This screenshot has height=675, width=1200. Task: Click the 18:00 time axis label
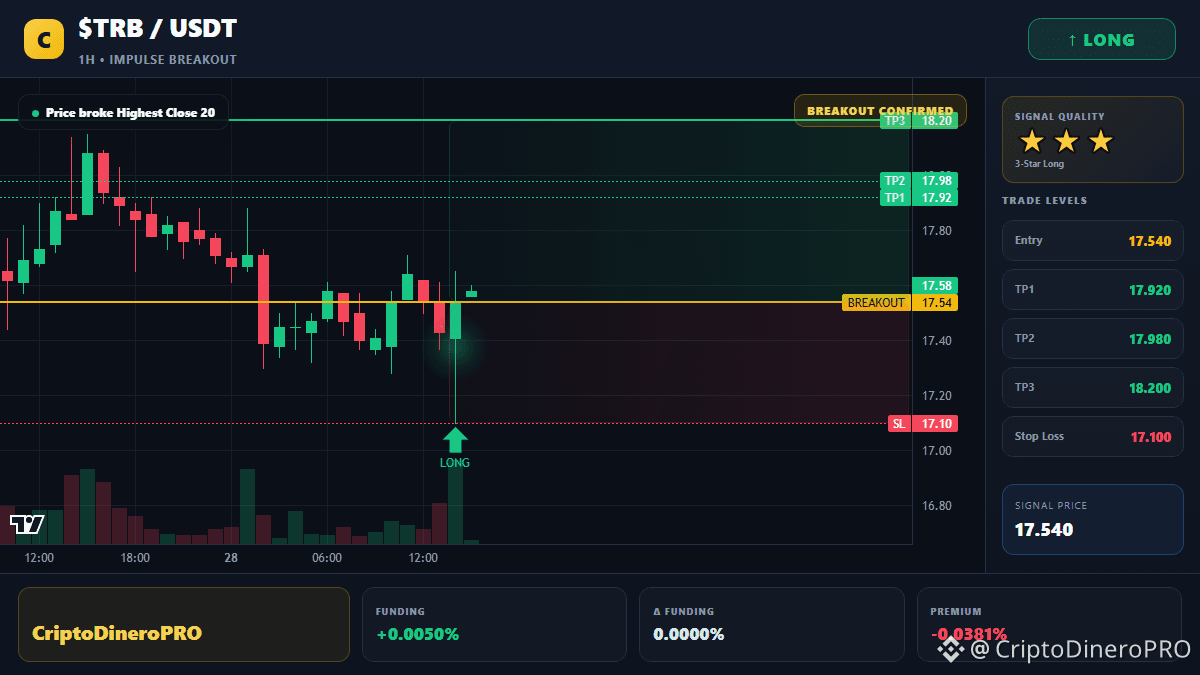pos(135,558)
